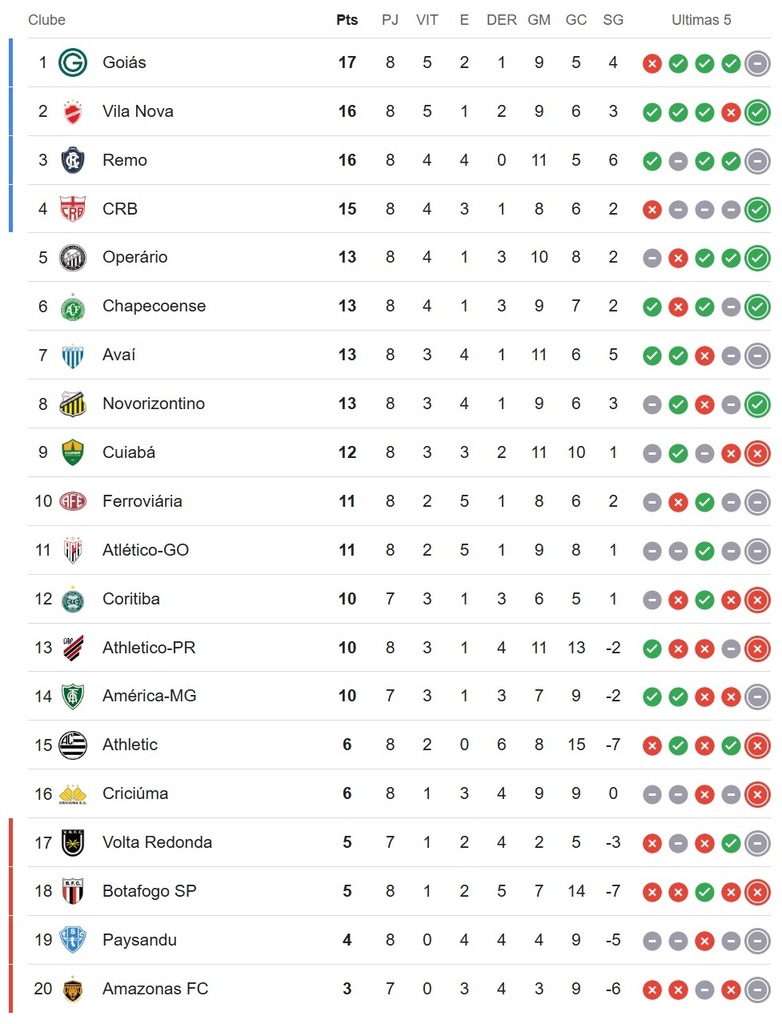Select the SG column header
The height and width of the screenshot is (1024, 782).
point(613,20)
